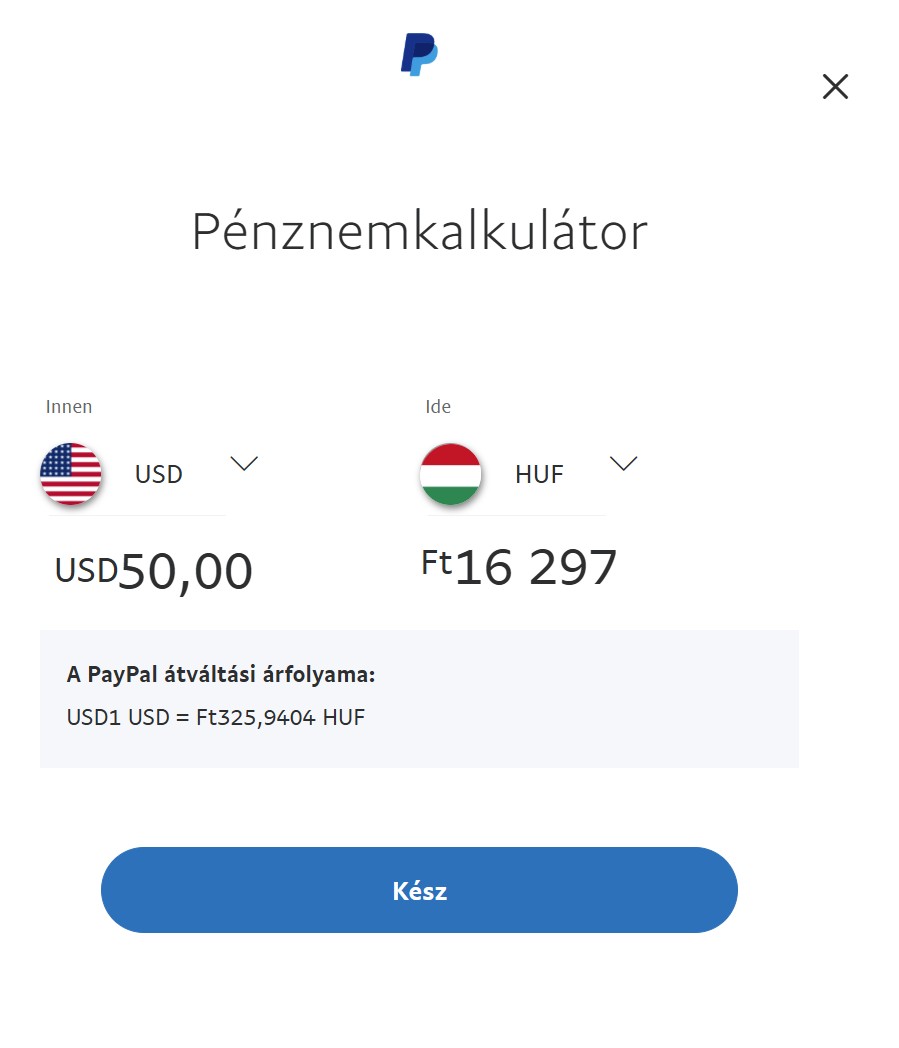
Task: Focus the 16 297 converted amount field
Action: coord(535,567)
